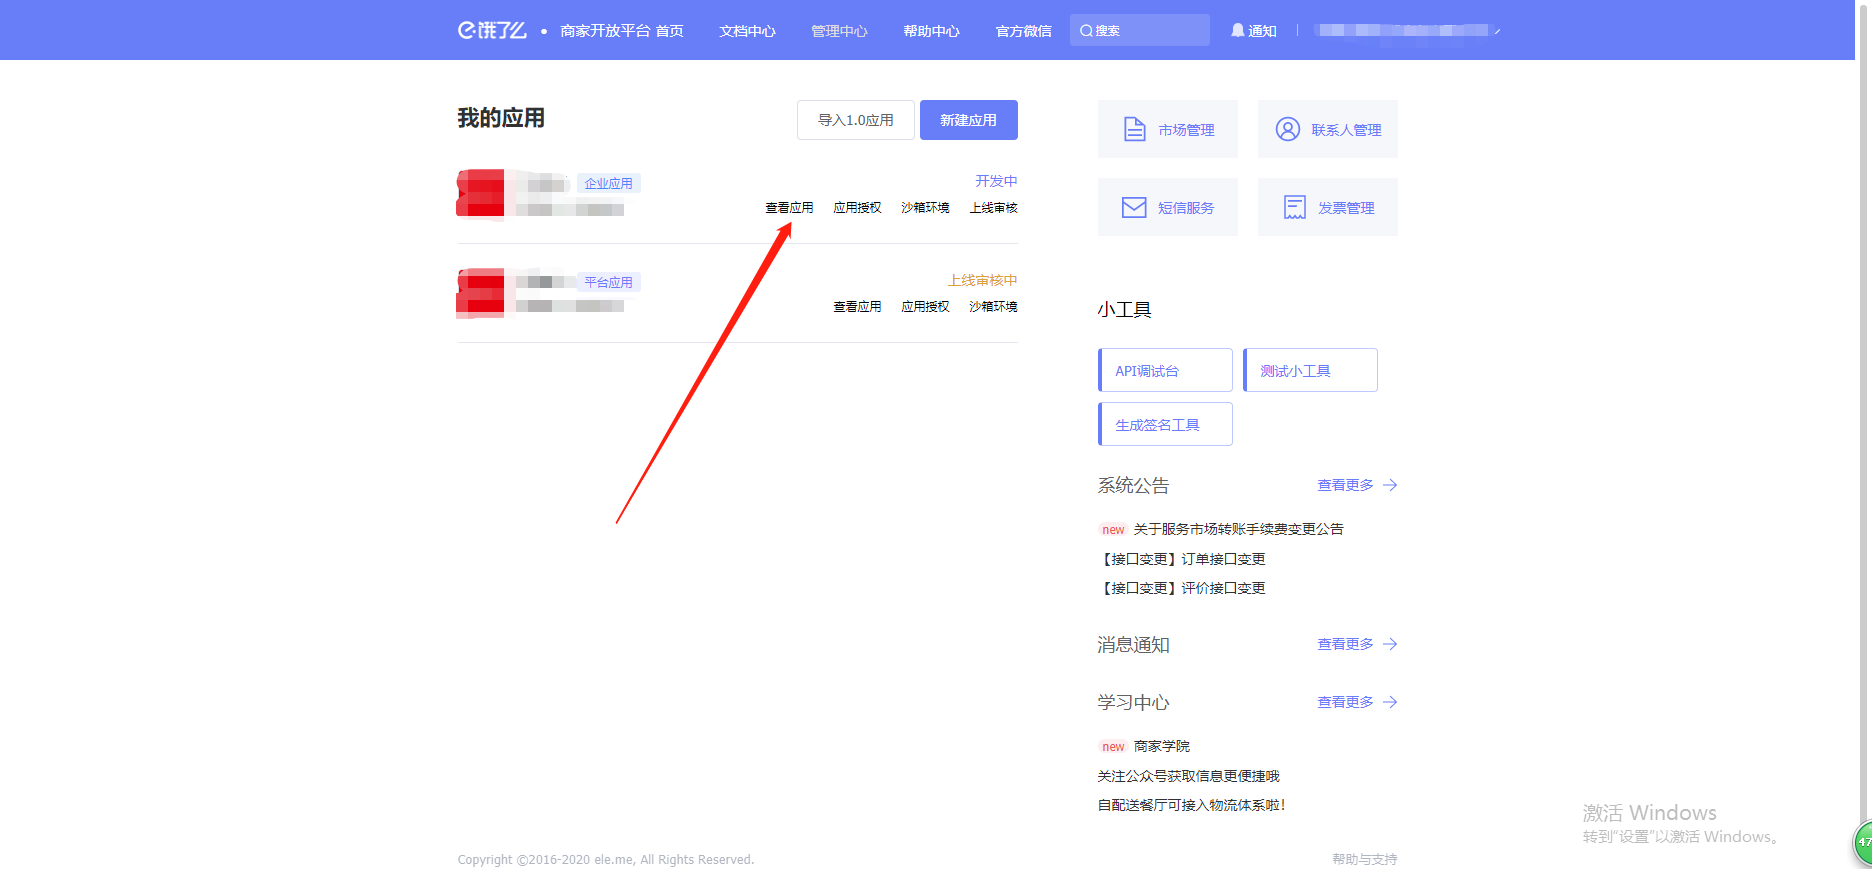The height and width of the screenshot is (869, 1872).
Task: Click the search magnifier icon
Action: [1086, 31]
